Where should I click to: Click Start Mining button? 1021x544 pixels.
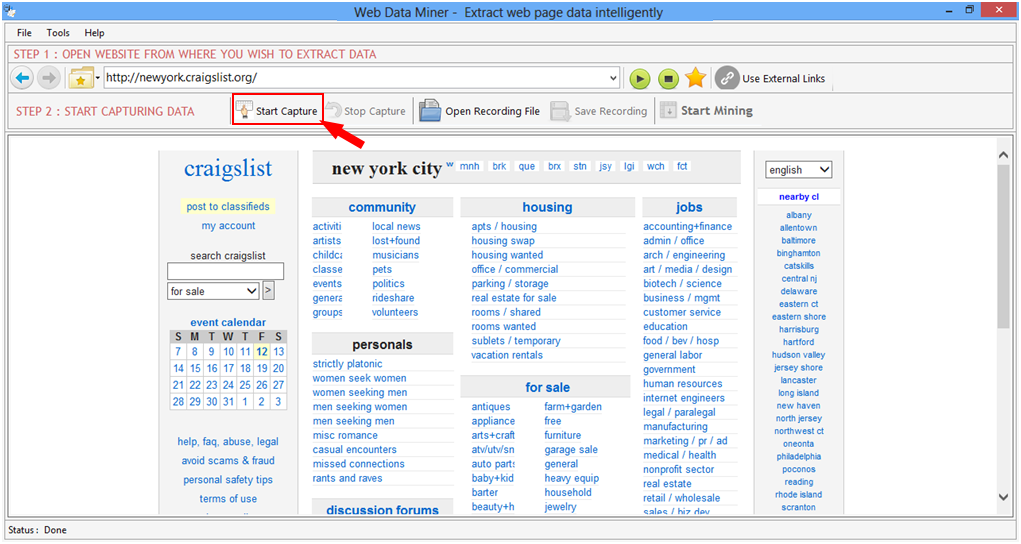click(706, 111)
